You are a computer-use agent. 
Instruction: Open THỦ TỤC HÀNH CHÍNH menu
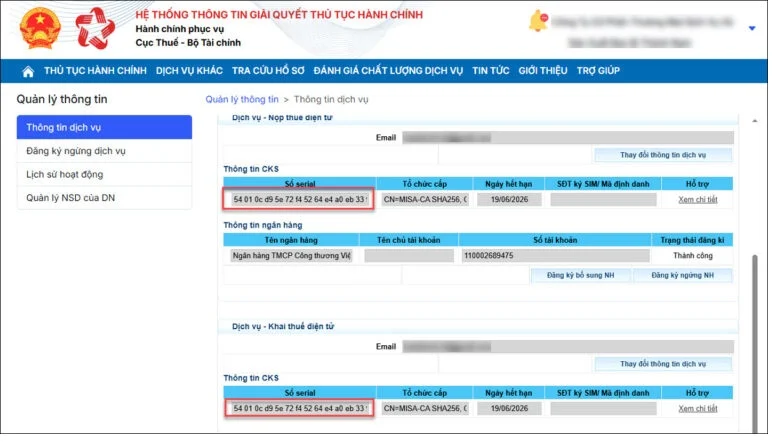pyautogui.click(x=95, y=71)
